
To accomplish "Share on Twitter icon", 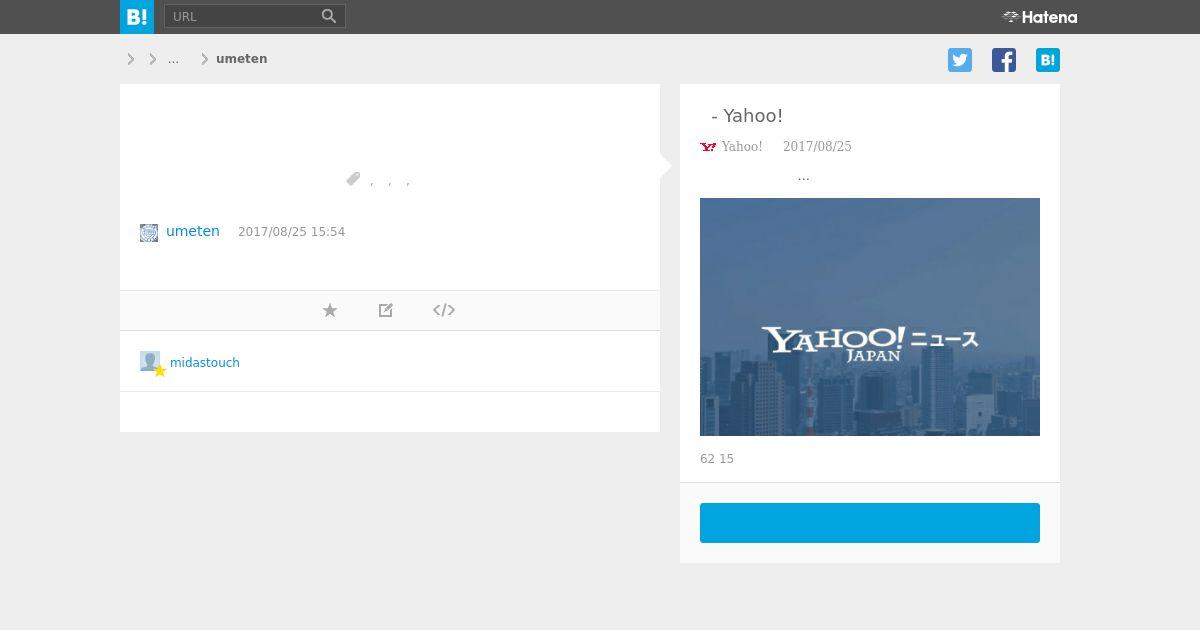I will click(x=960, y=60).
